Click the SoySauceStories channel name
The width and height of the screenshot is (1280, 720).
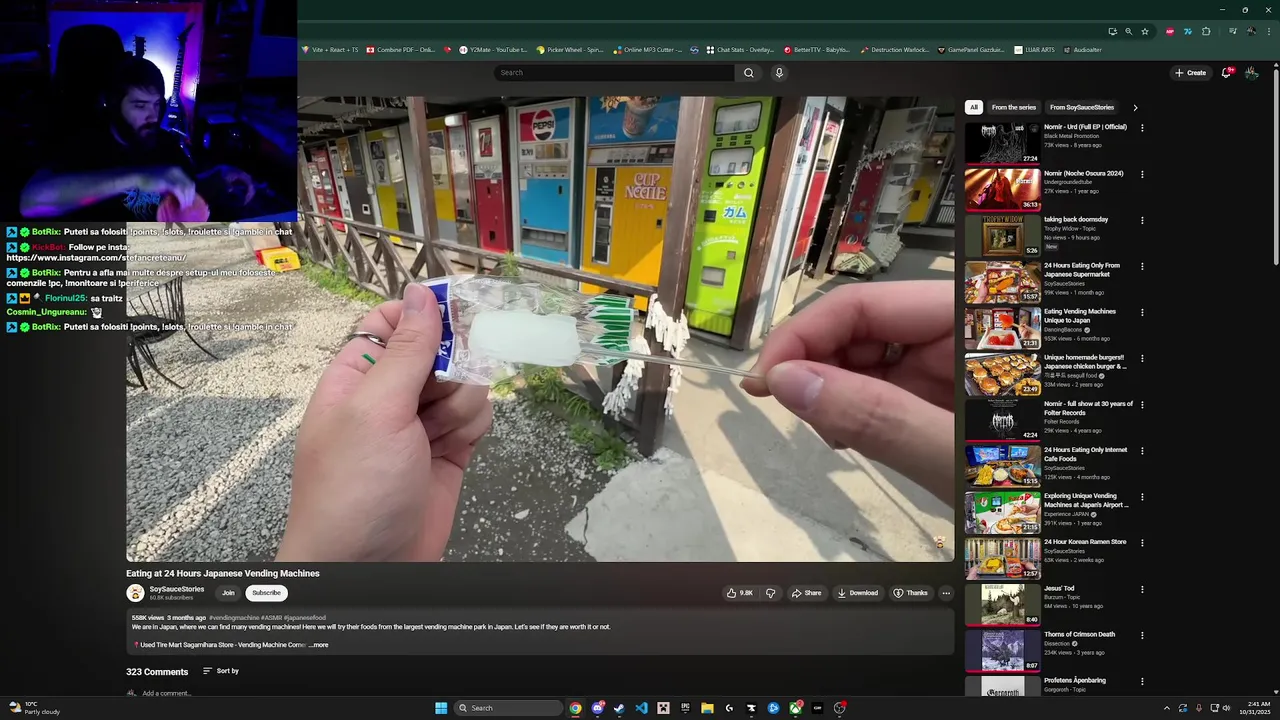point(177,589)
